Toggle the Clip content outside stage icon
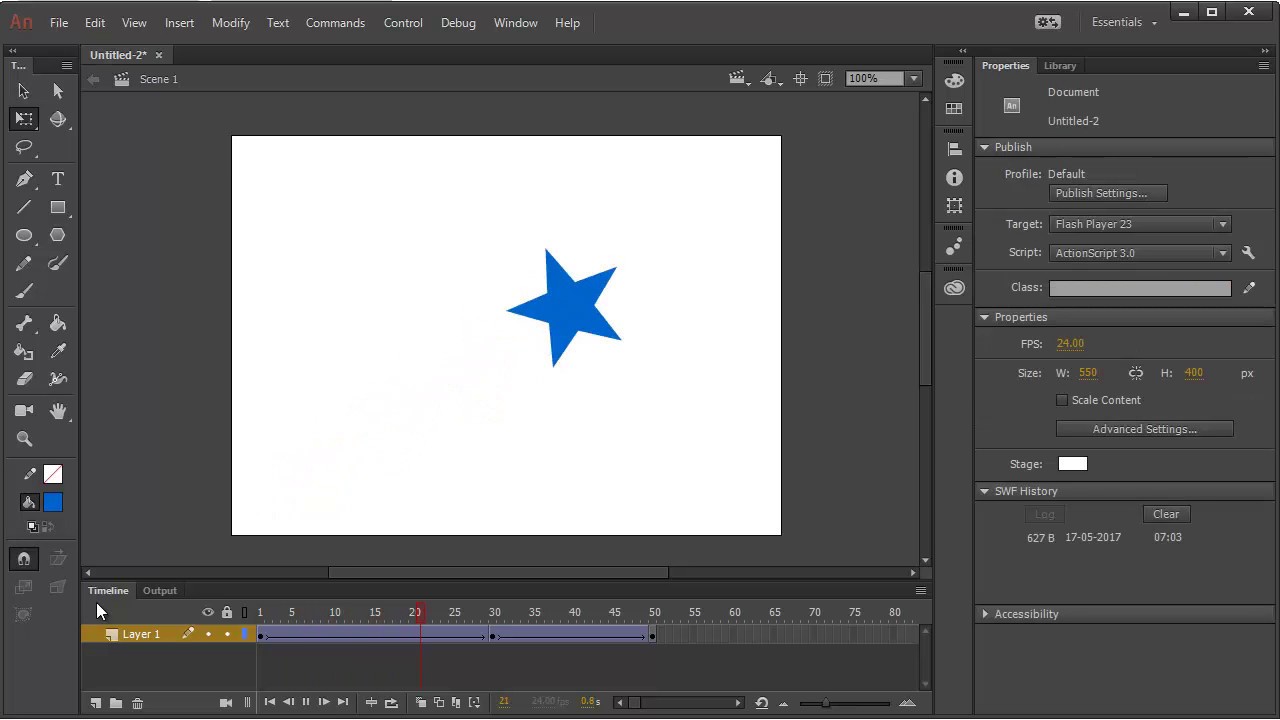The image size is (1280, 720). point(825,79)
